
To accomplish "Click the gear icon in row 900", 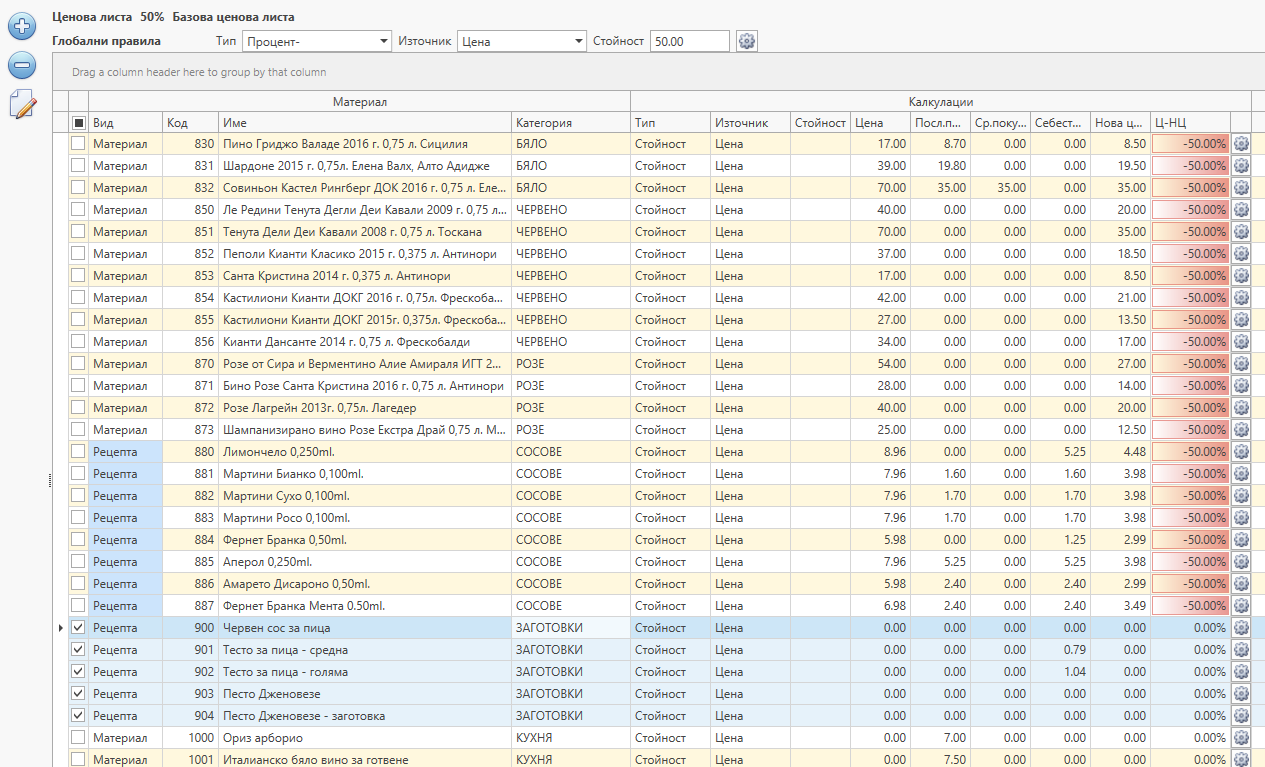I will point(1241,628).
